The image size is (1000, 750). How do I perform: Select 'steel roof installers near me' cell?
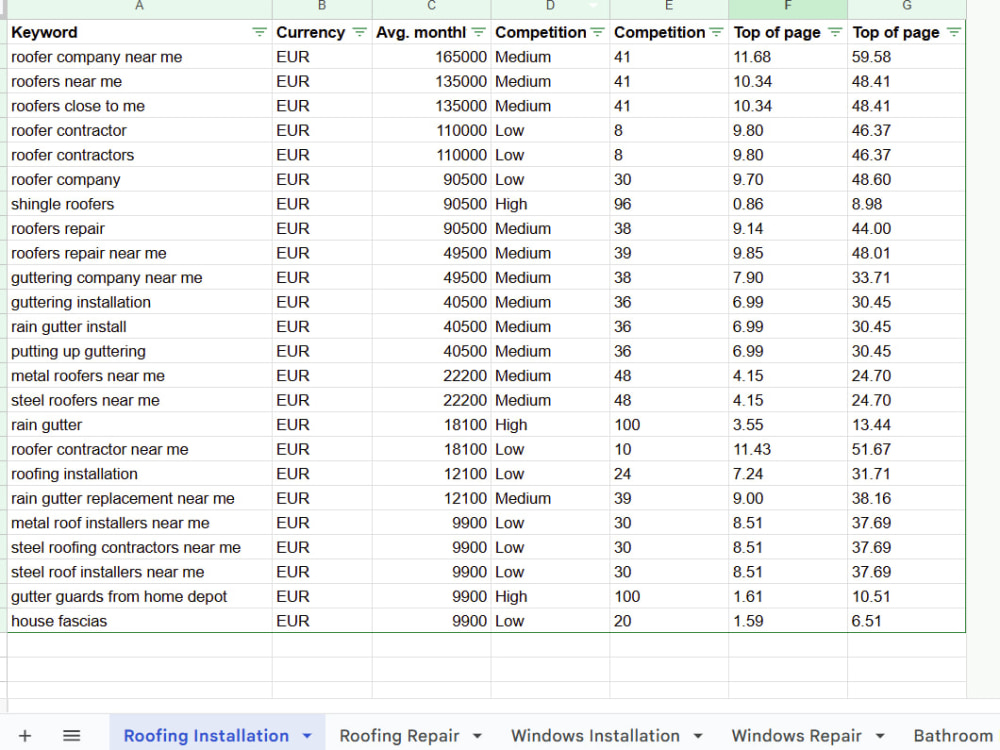[140, 572]
